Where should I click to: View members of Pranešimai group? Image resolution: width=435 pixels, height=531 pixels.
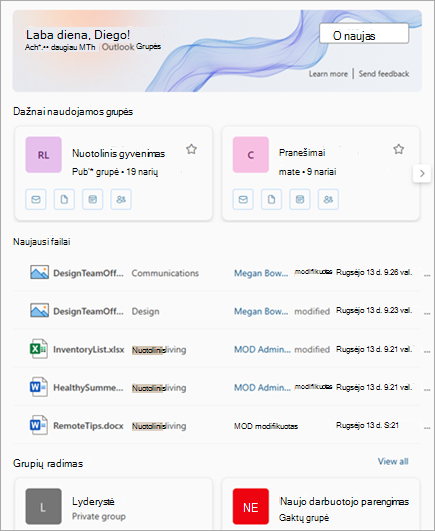(328, 199)
